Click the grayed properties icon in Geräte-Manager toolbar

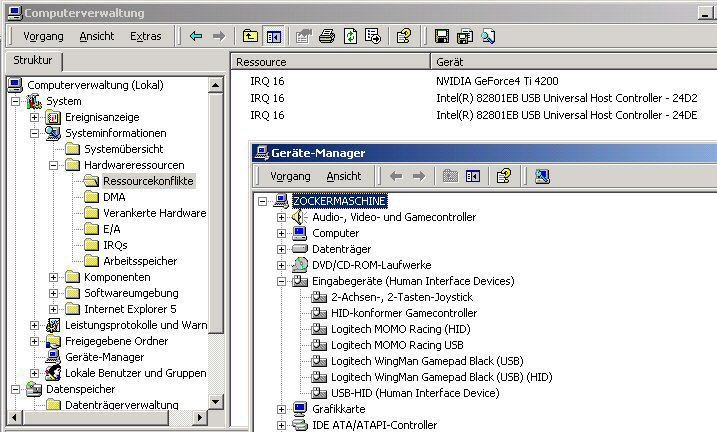click(450, 176)
